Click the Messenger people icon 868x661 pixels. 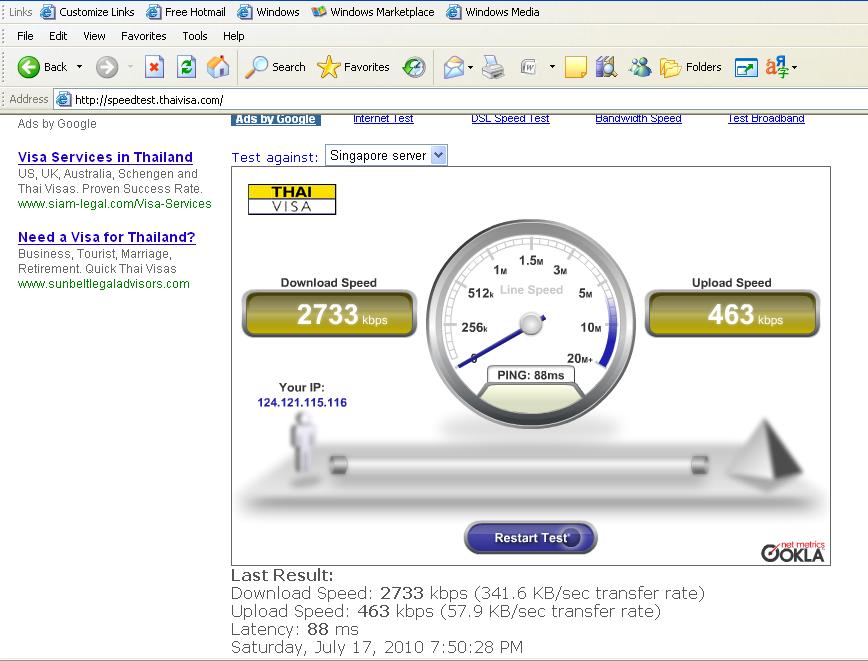pos(640,67)
